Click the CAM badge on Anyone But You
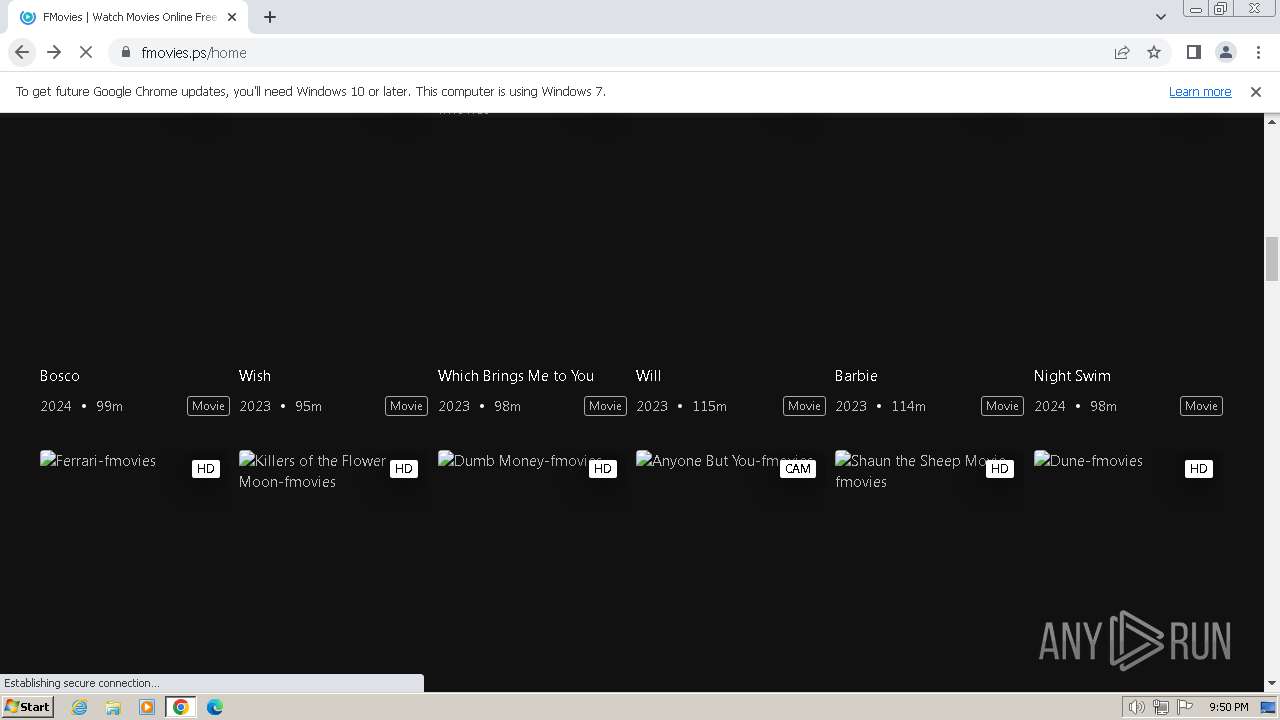 point(798,469)
